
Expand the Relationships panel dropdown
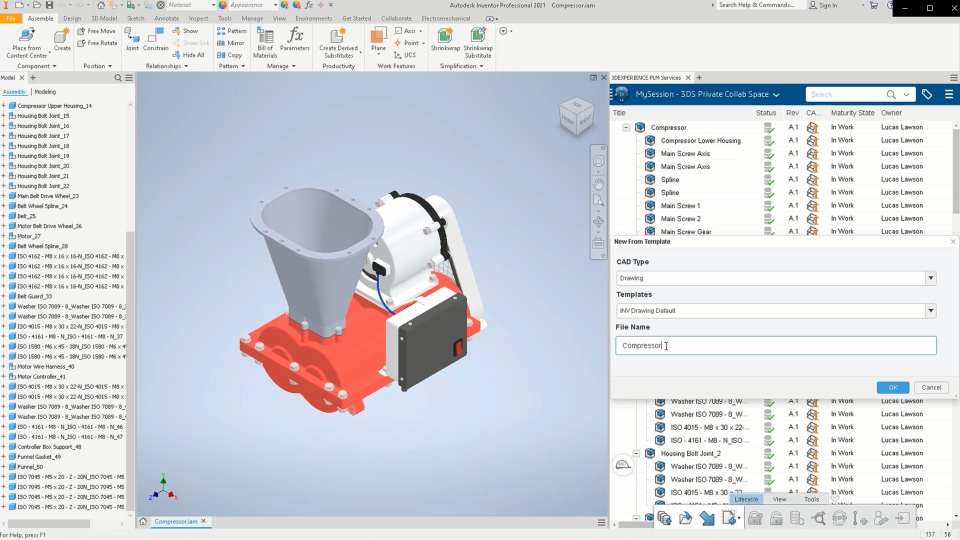(x=167, y=66)
